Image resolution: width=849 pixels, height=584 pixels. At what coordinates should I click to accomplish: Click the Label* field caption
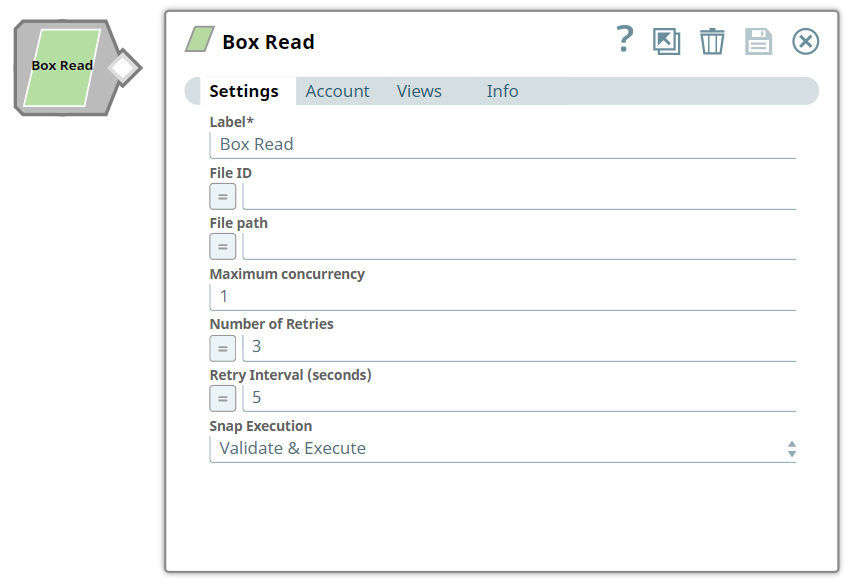tap(231, 122)
